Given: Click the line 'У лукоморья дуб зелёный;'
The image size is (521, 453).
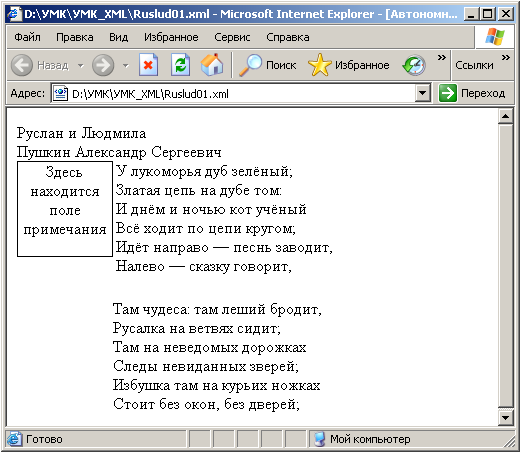Looking at the screenshot, I should tap(204, 171).
